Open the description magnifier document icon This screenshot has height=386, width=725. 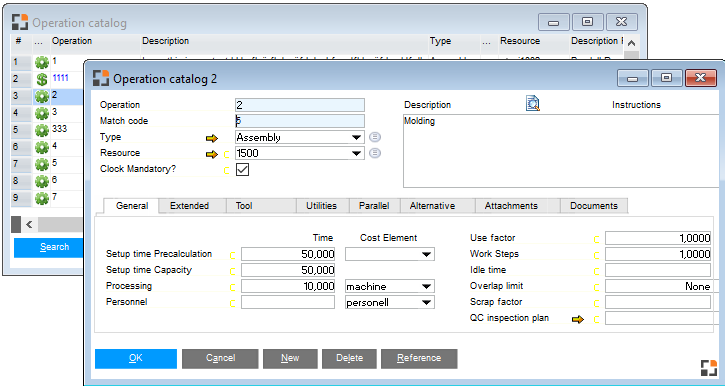tap(533, 104)
